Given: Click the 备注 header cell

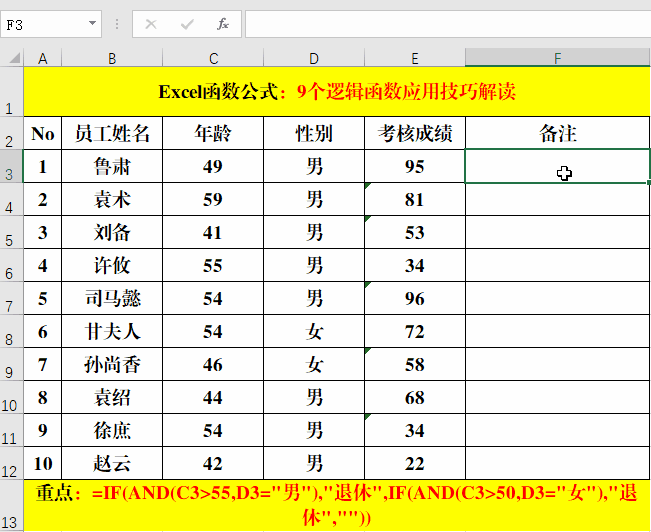Looking at the screenshot, I should pos(558,133).
